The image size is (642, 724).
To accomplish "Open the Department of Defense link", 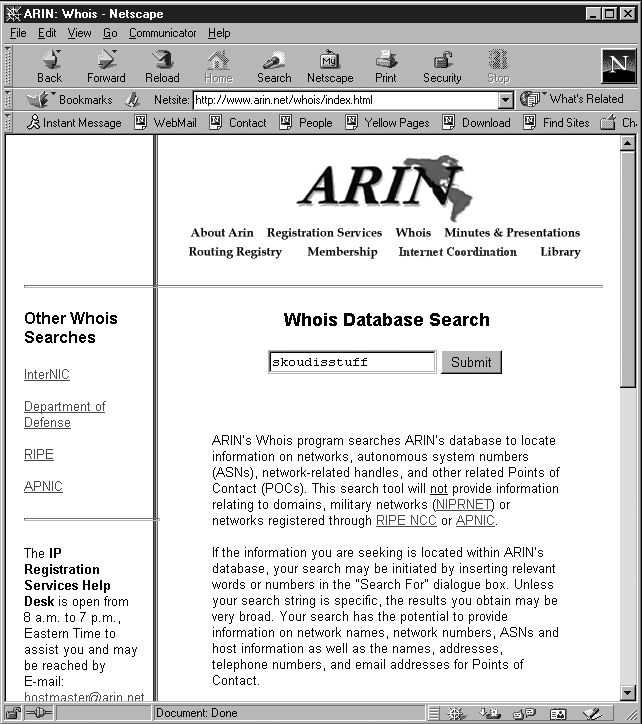I will coord(65,415).
